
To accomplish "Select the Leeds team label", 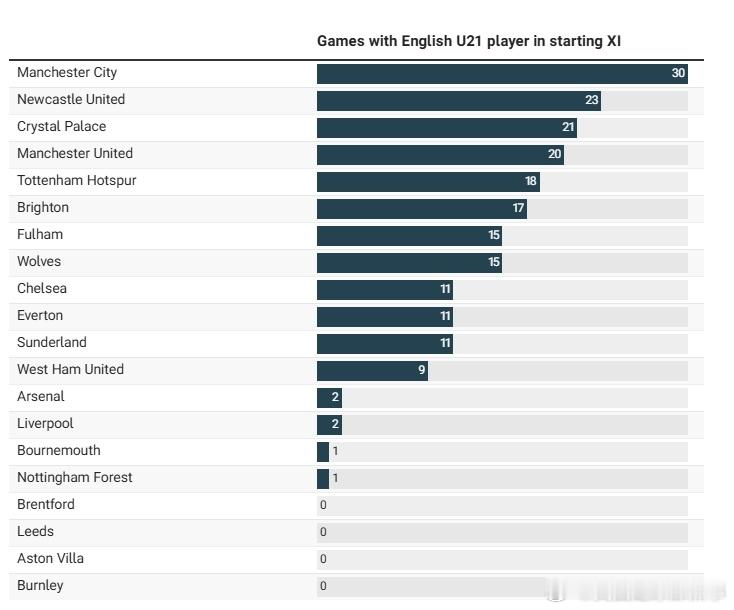I will (x=36, y=531).
